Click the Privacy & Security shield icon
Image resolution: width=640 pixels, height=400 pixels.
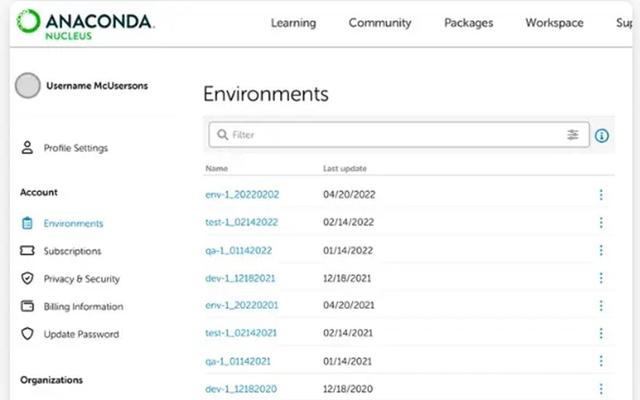27,279
